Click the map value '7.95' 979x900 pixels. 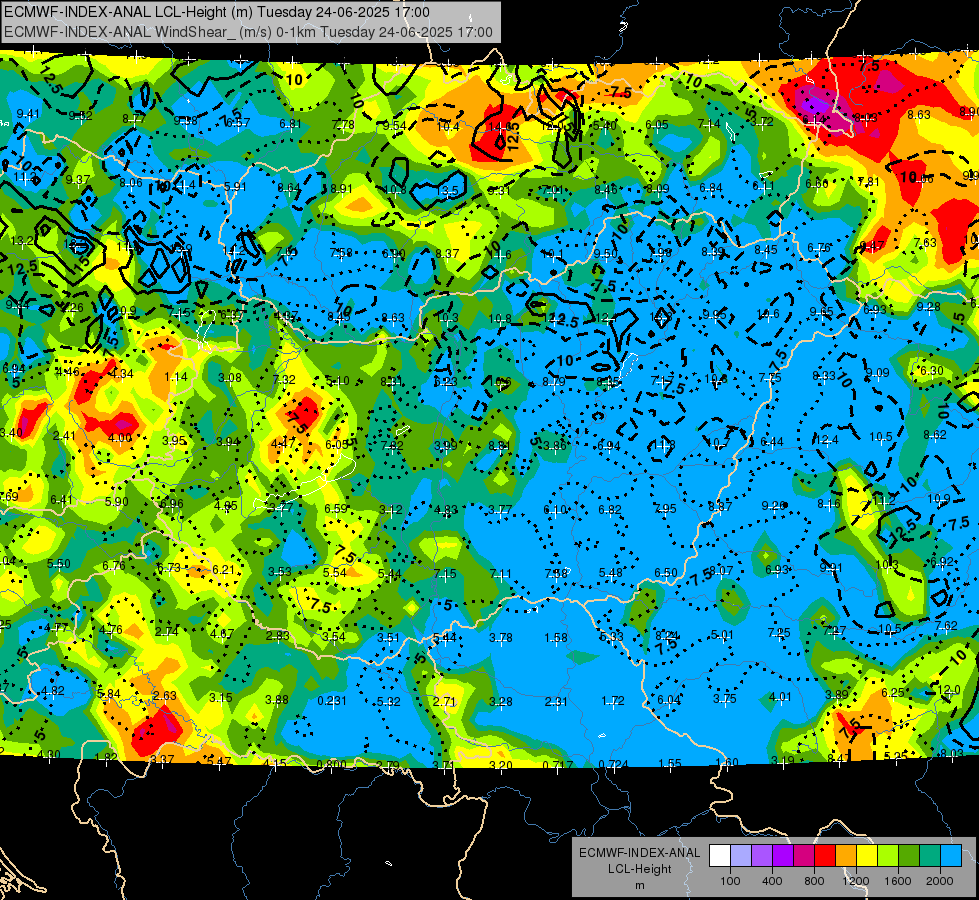tap(665, 508)
